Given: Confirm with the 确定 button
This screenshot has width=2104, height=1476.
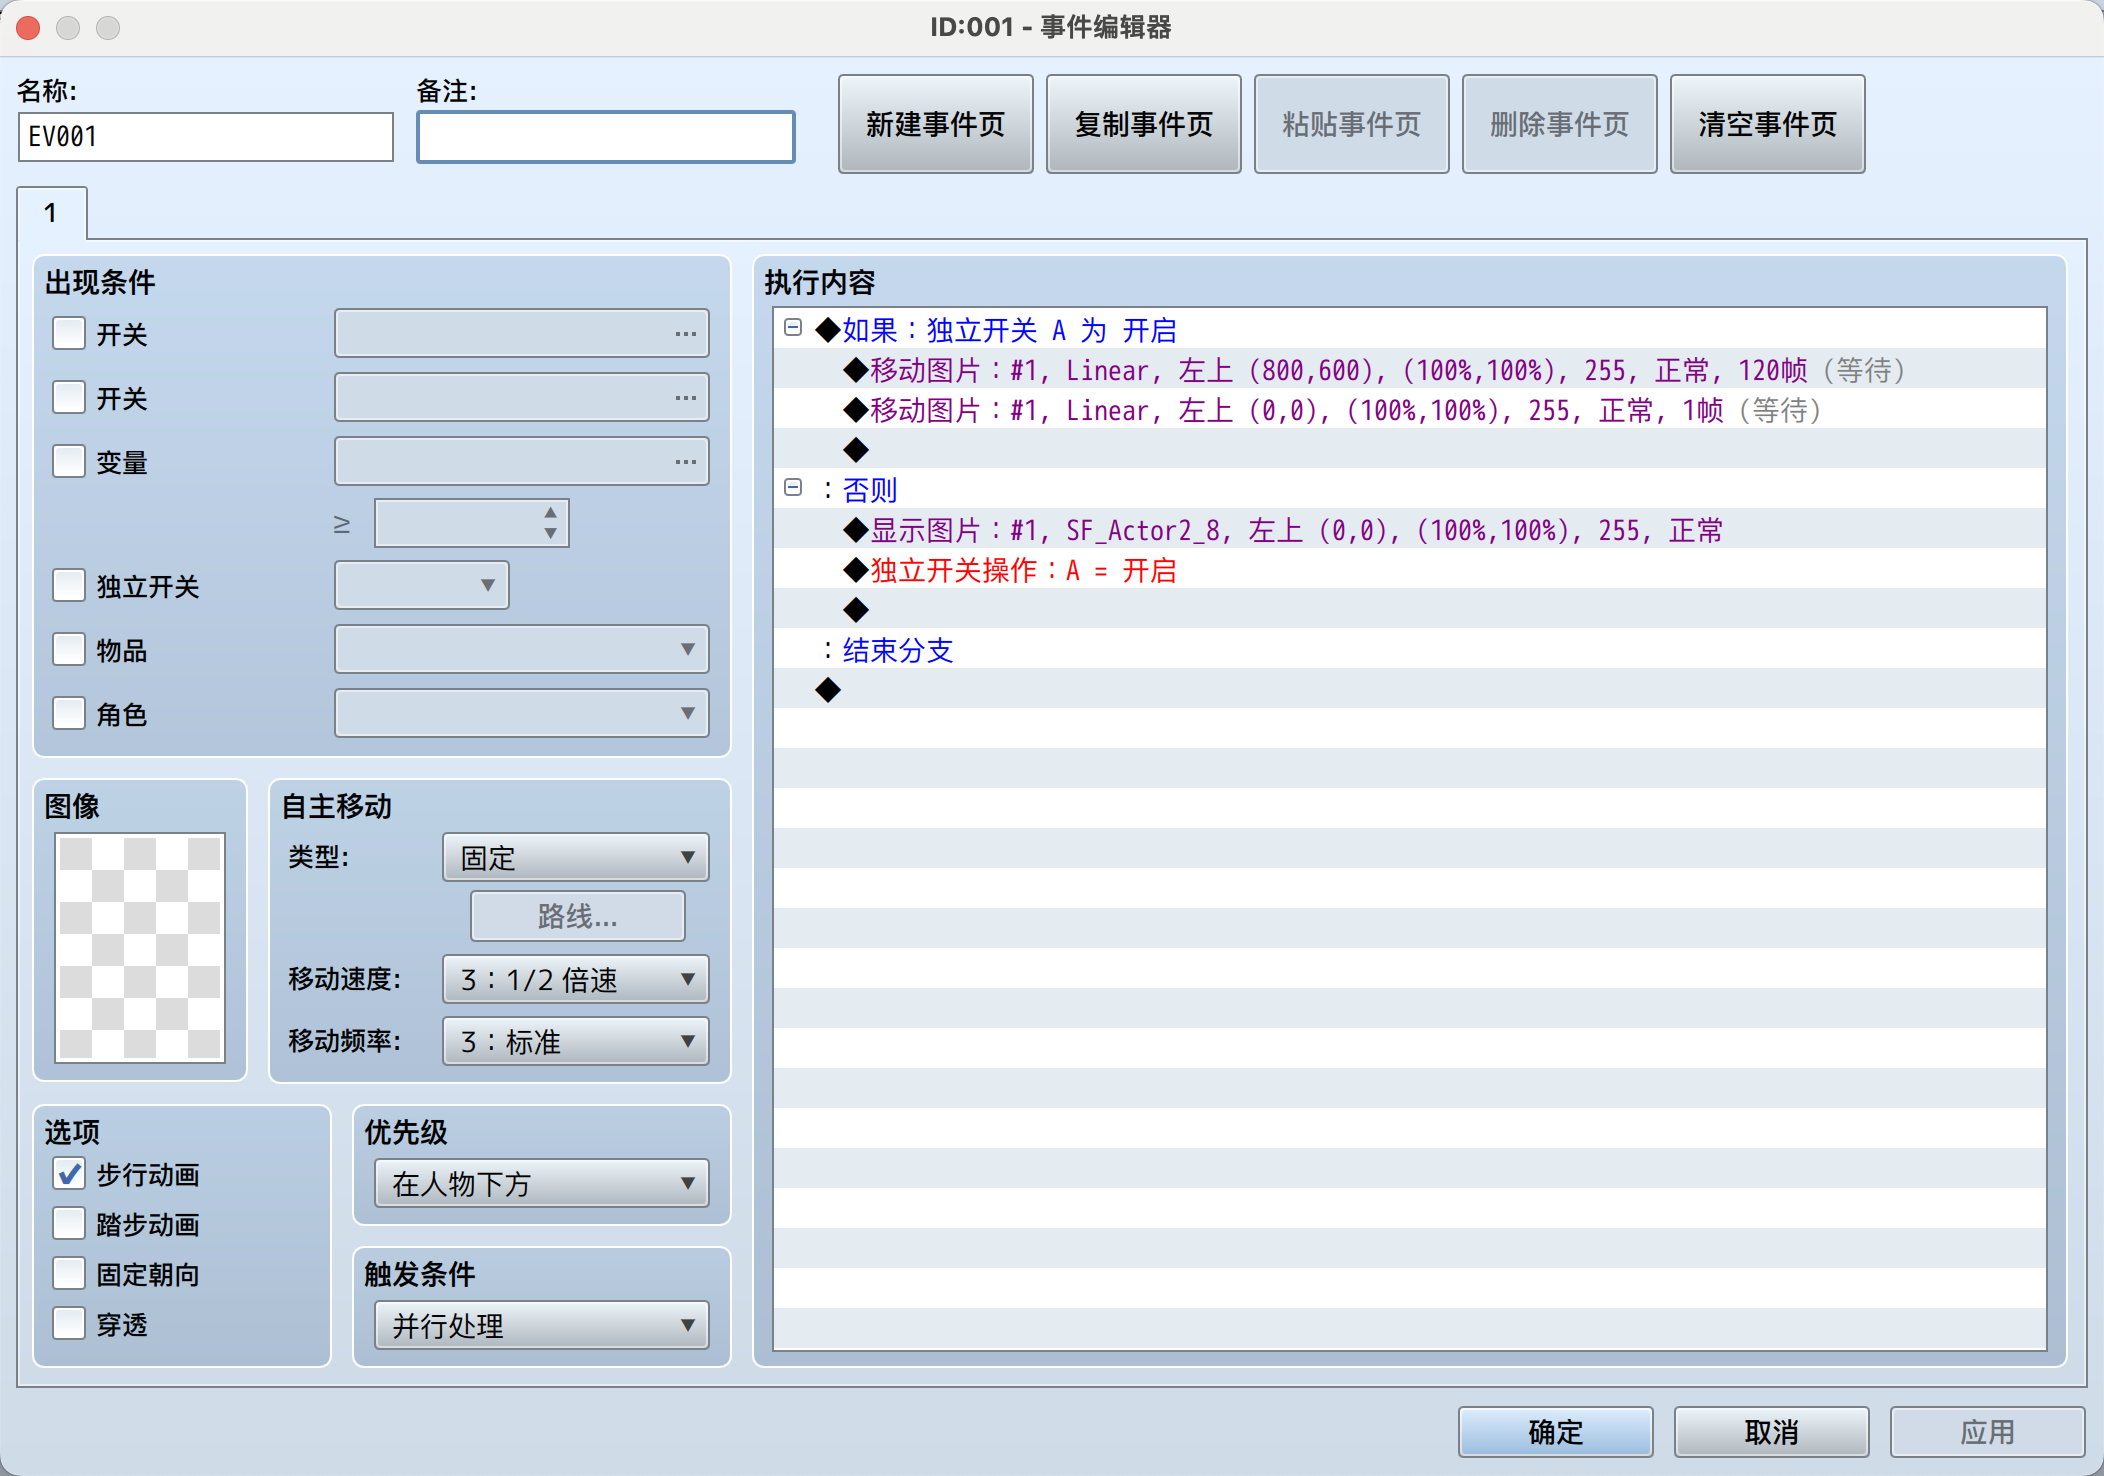Looking at the screenshot, I should [x=1555, y=1432].
